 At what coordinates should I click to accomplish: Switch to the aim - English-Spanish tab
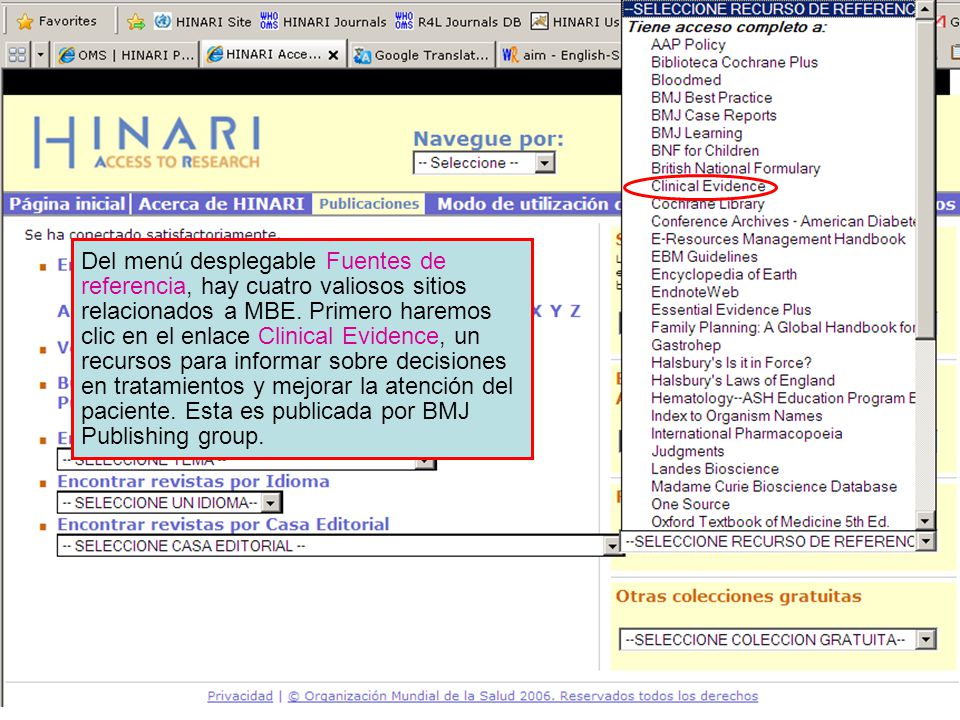pyautogui.click(x=560, y=55)
